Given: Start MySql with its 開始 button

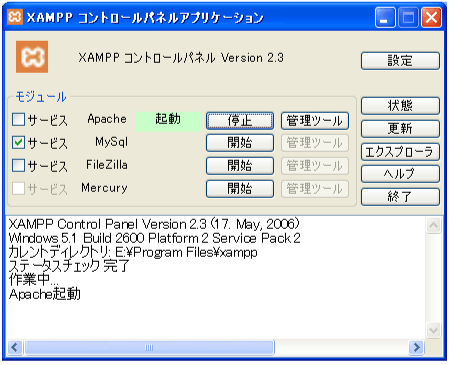Looking at the screenshot, I should (240, 143).
